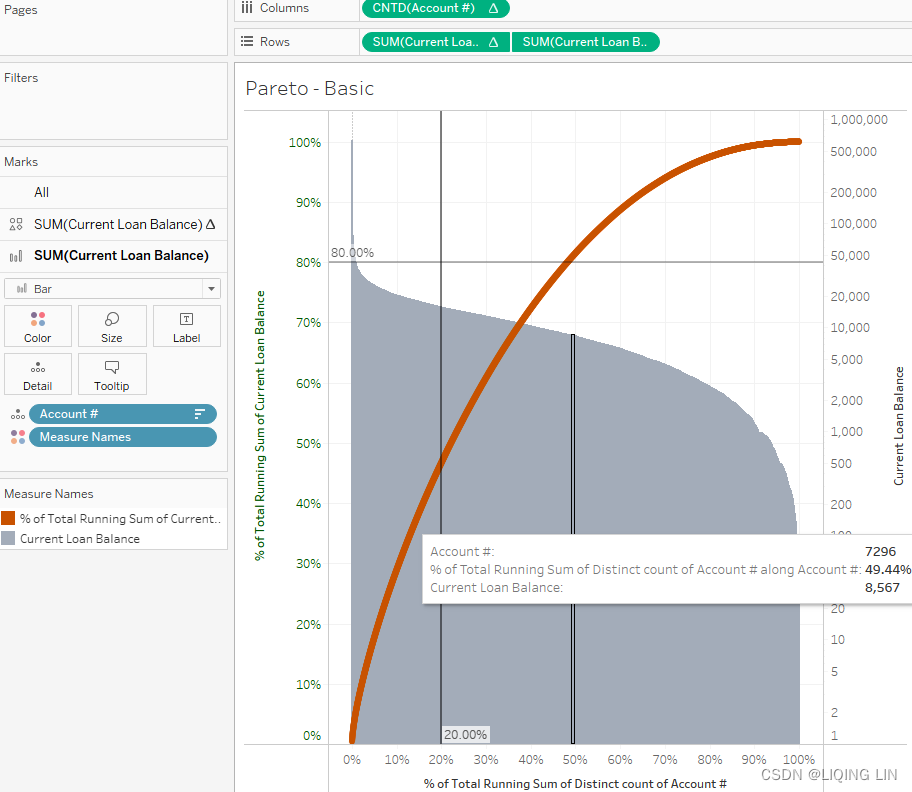Click the bottom axis title '% of Total Running Sum of Distinct count of Account #'
Viewport: 912px width, 792px height.
(x=575, y=784)
